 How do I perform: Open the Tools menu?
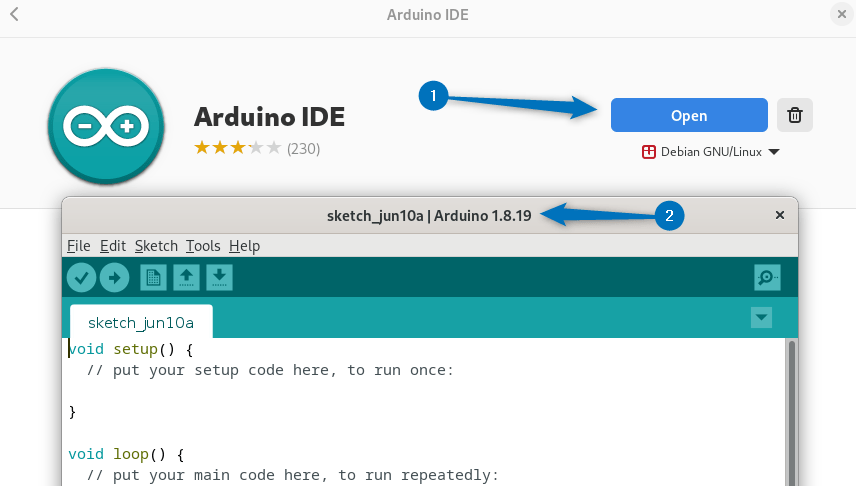point(203,246)
